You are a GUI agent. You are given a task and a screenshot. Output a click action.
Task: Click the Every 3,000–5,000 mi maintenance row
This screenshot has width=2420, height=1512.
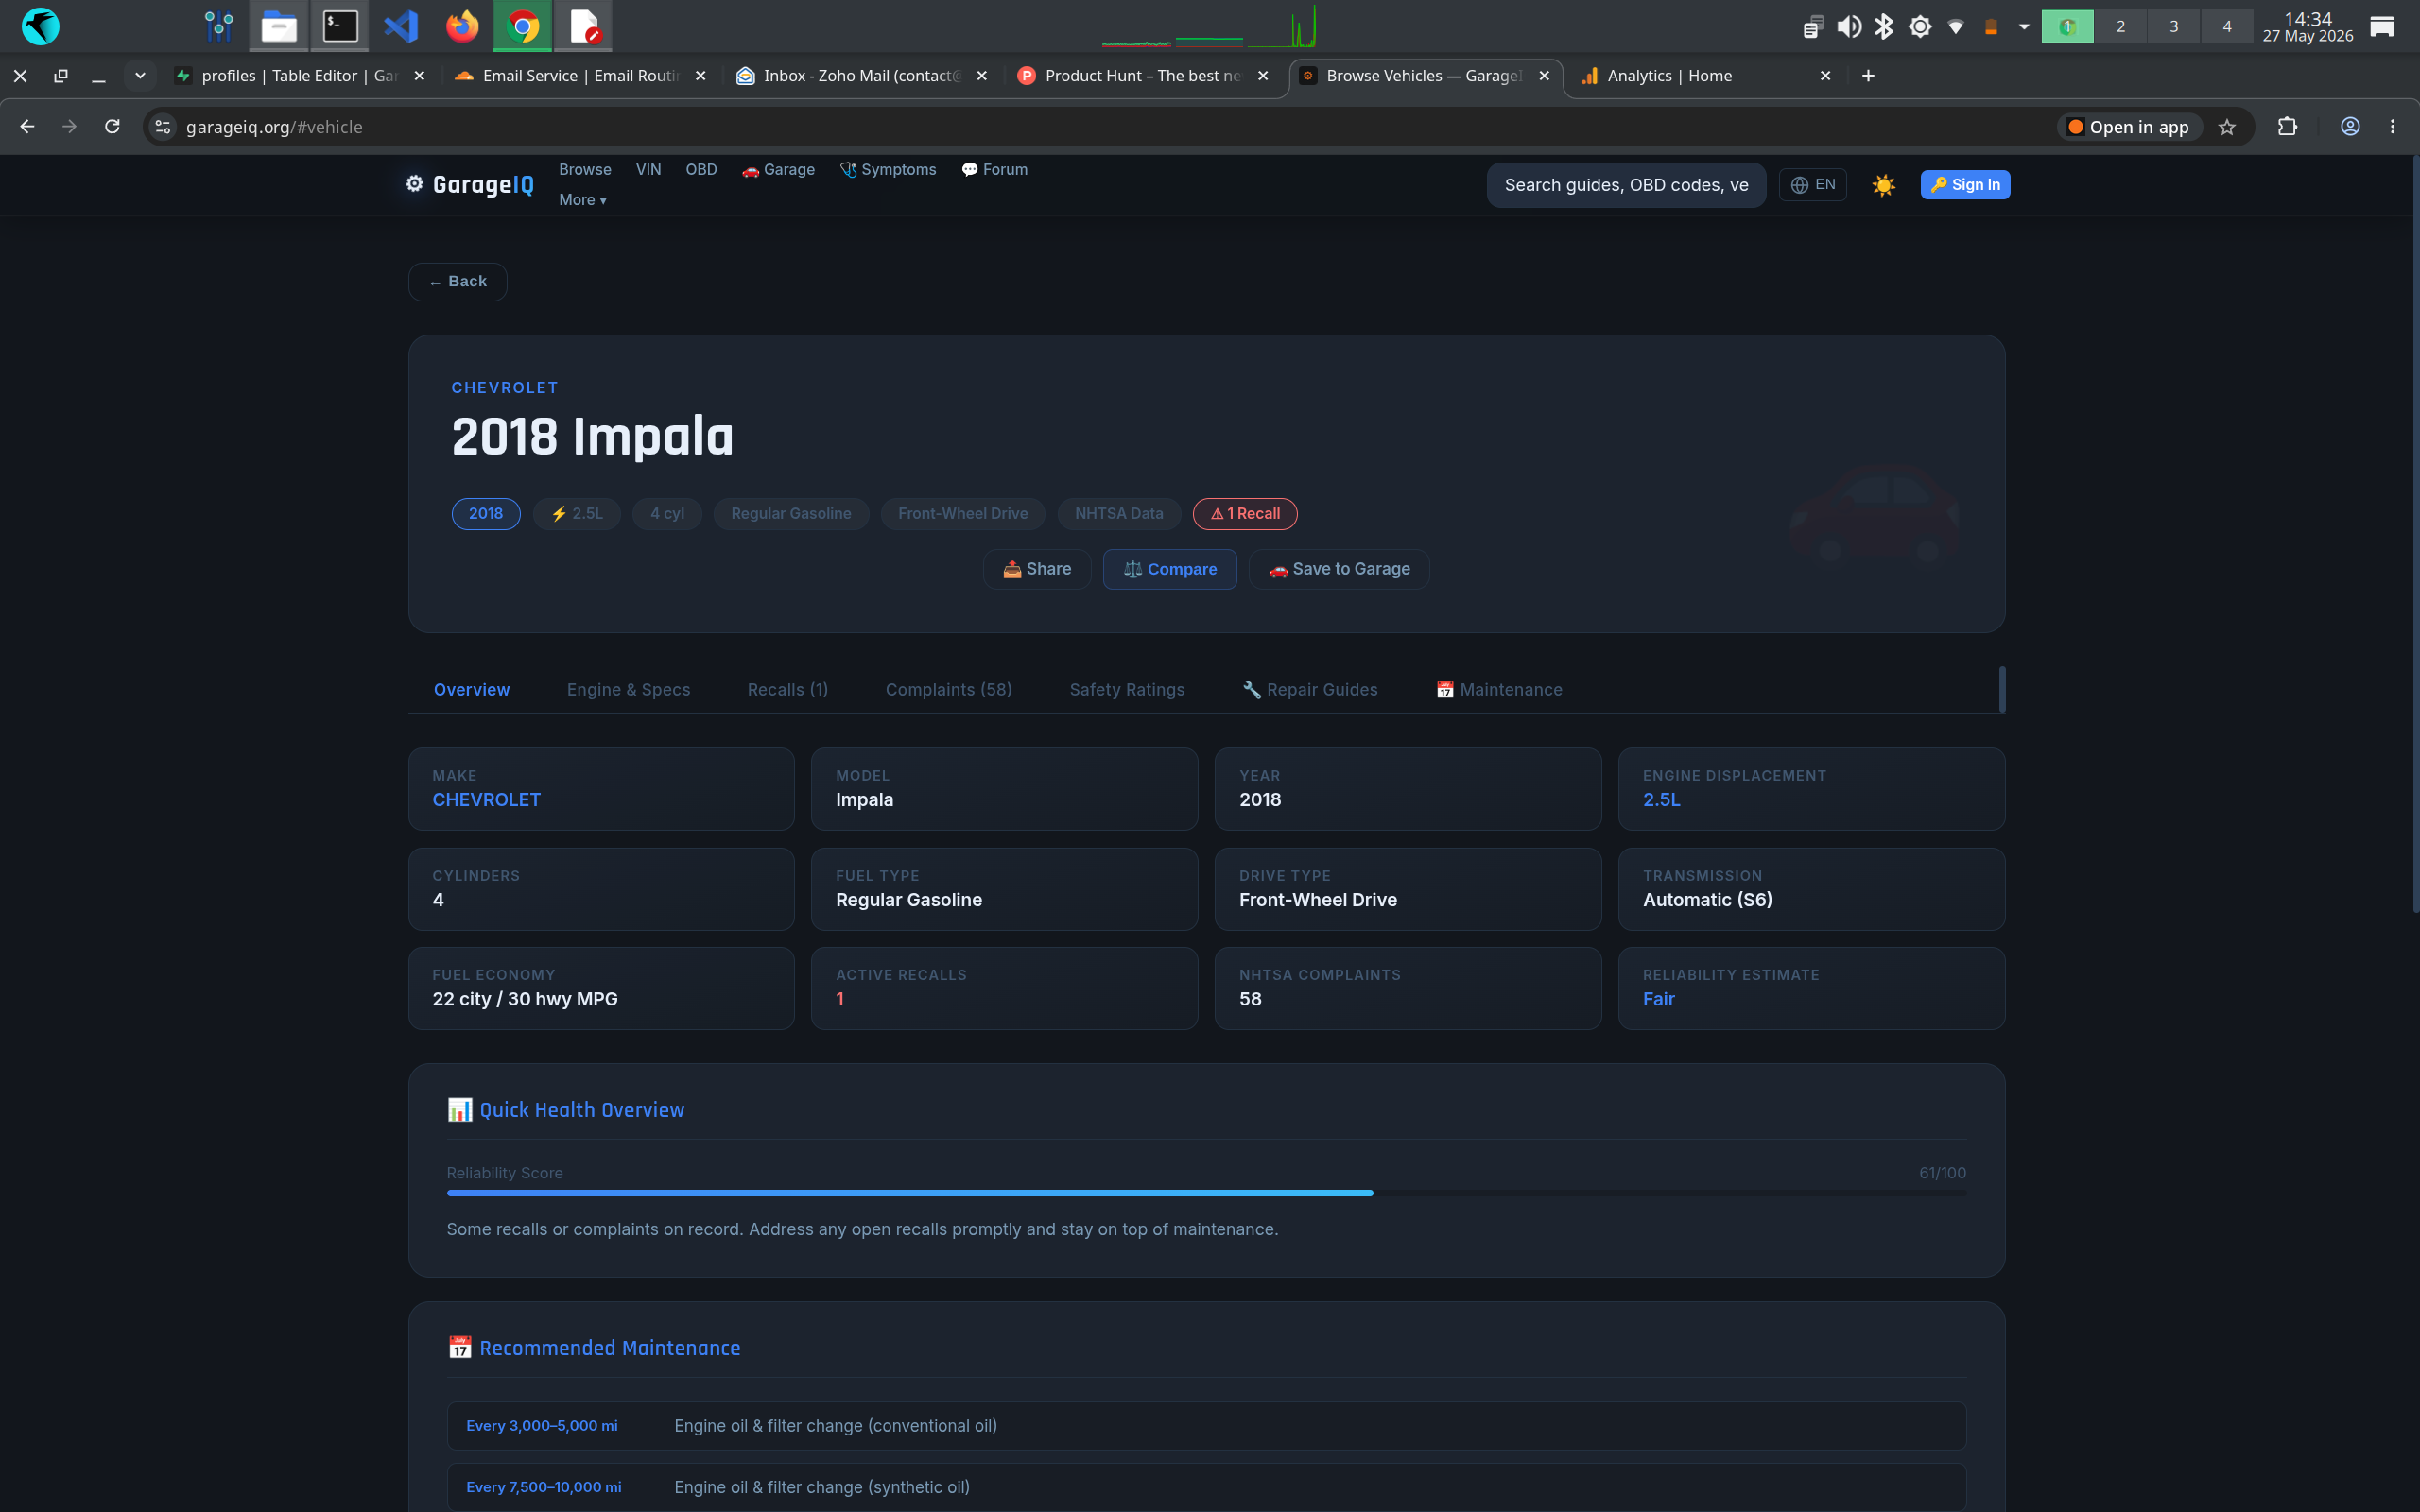coord(1206,1426)
